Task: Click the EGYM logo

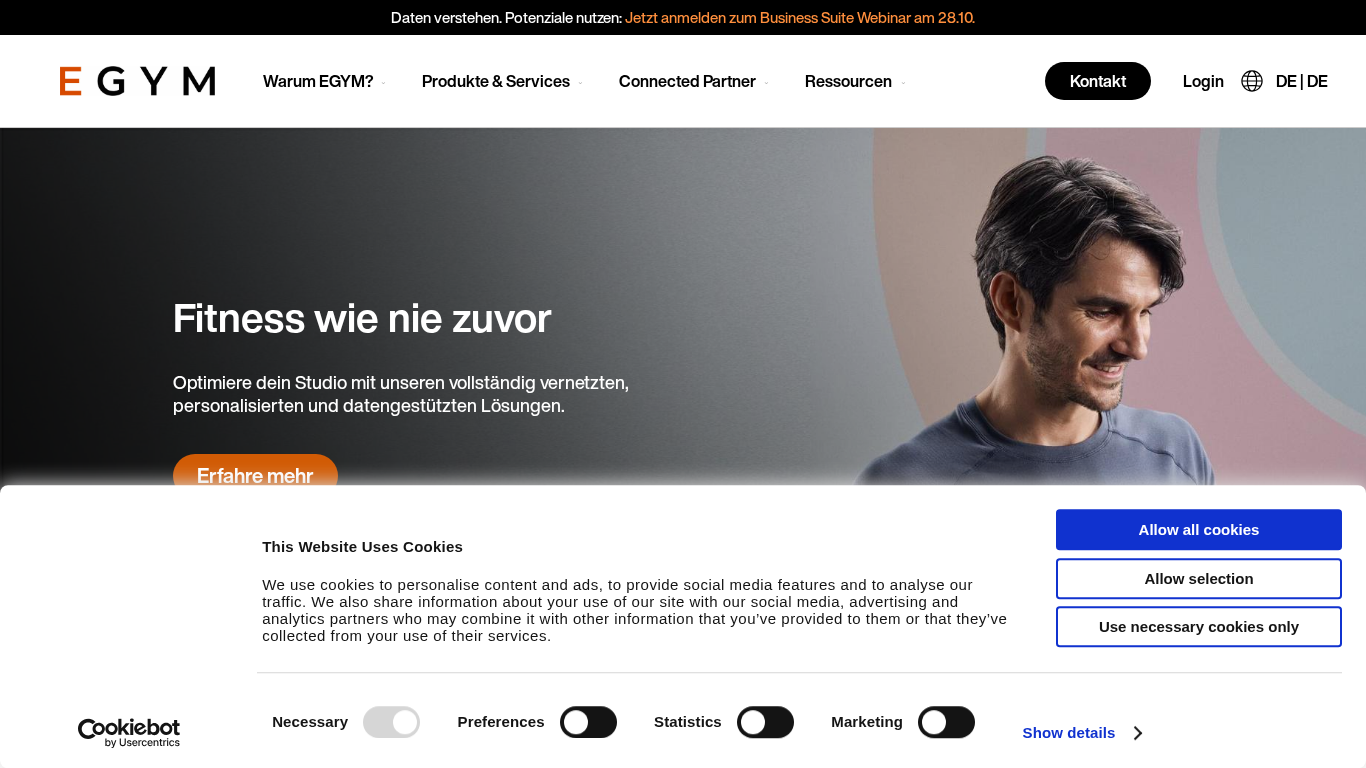Action: pos(137,81)
